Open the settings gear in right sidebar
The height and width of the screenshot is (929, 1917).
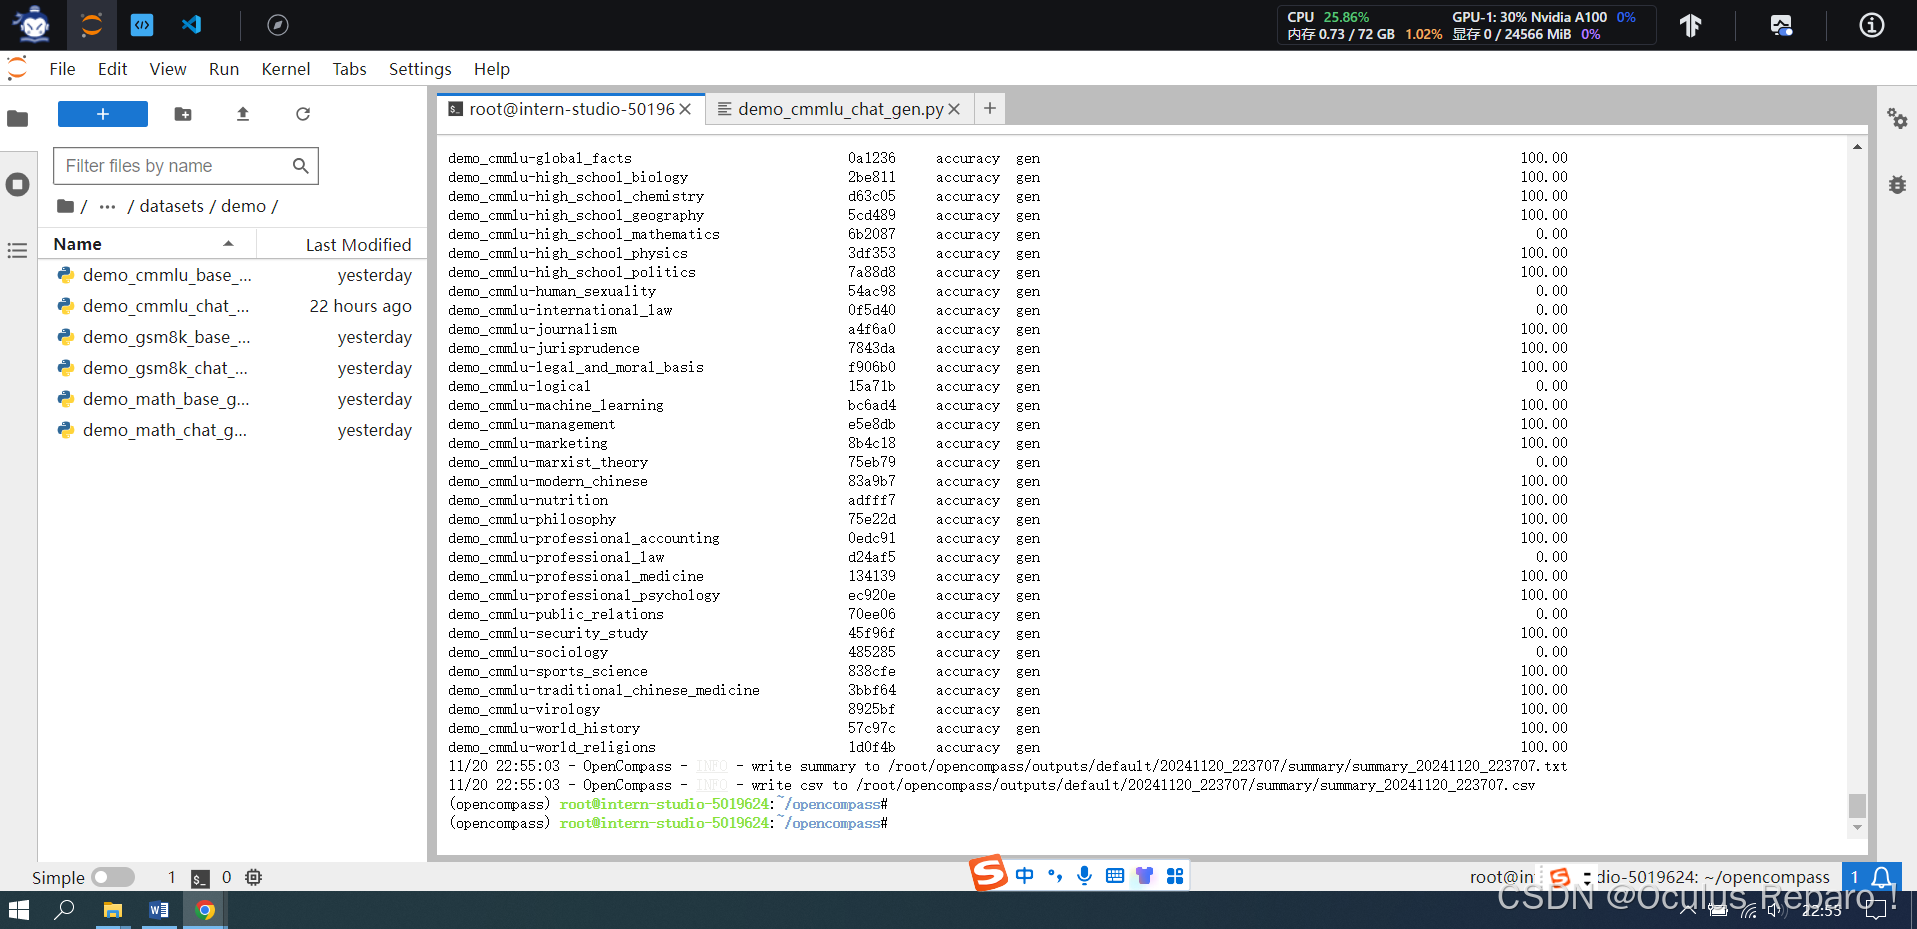[1898, 119]
